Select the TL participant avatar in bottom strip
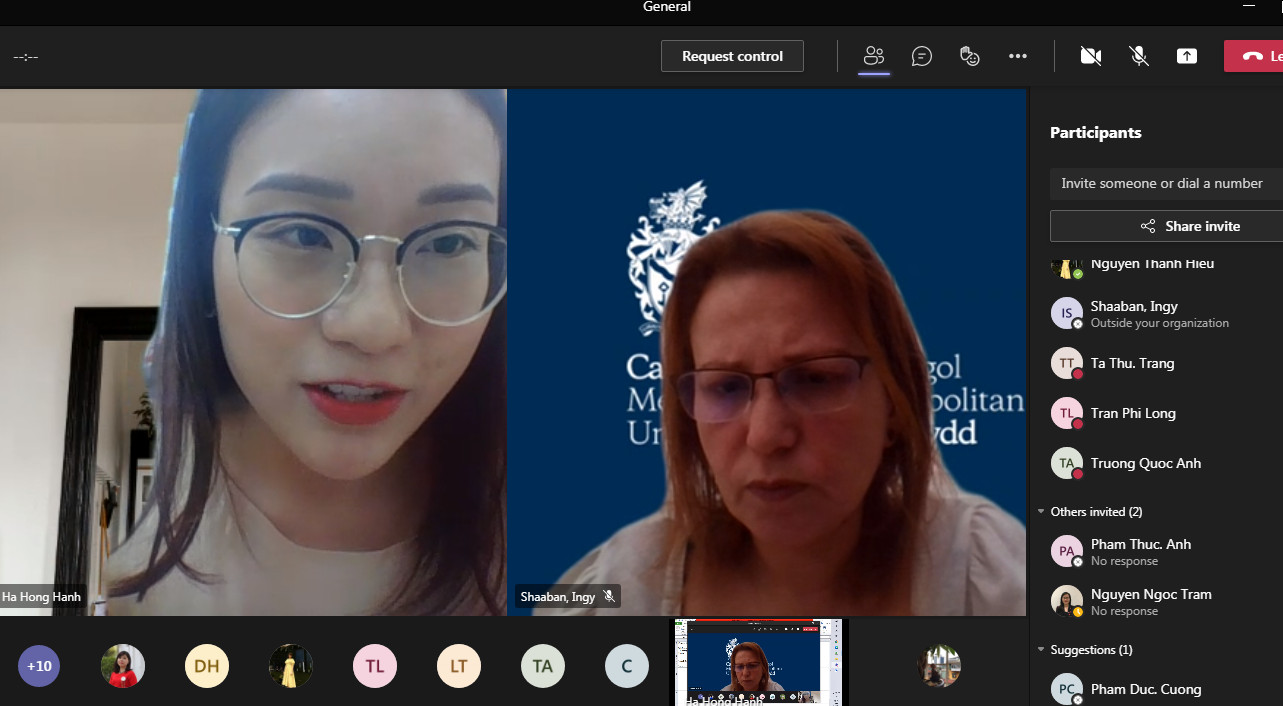The height and width of the screenshot is (706, 1283). coord(375,666)
